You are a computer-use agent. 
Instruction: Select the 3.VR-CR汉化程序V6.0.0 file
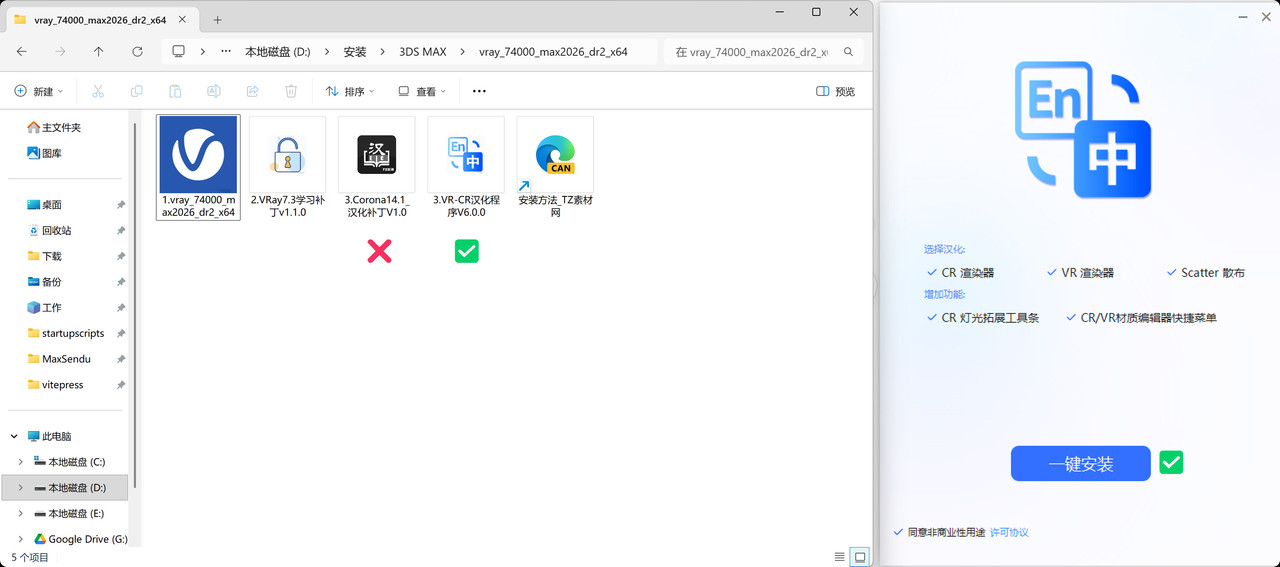pyautogui.click(x=466, y=167)
